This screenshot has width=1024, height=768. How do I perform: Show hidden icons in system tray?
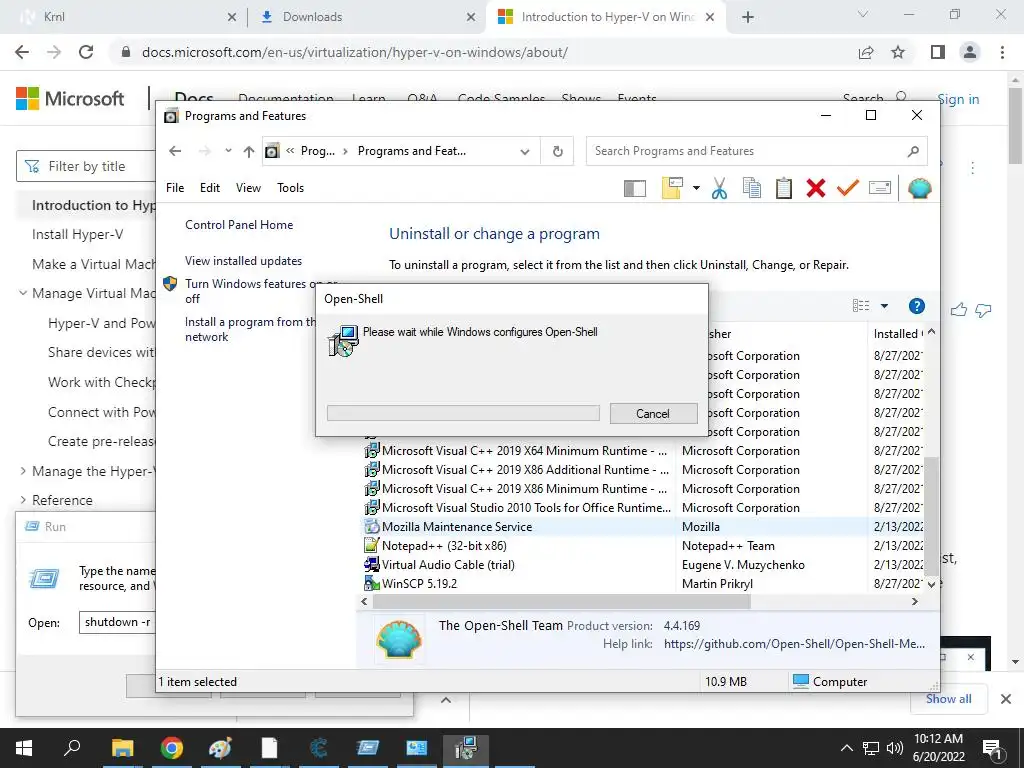coord(846,748)
